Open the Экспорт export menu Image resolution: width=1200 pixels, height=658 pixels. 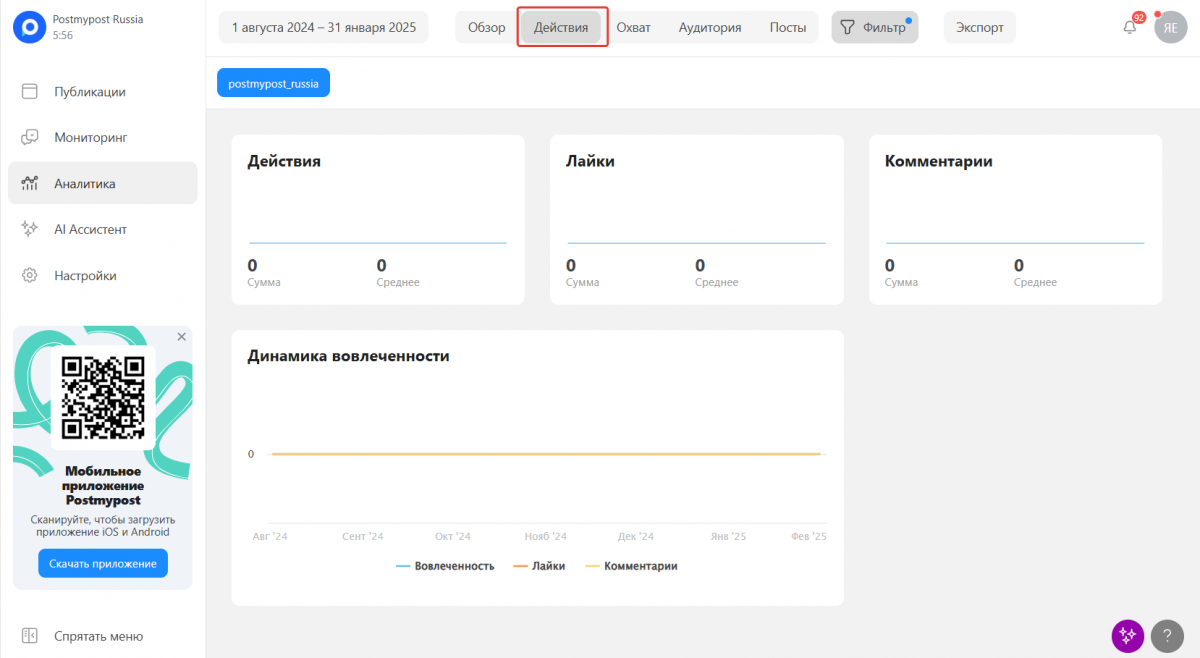pyautogui.click(x=979, y=28)
